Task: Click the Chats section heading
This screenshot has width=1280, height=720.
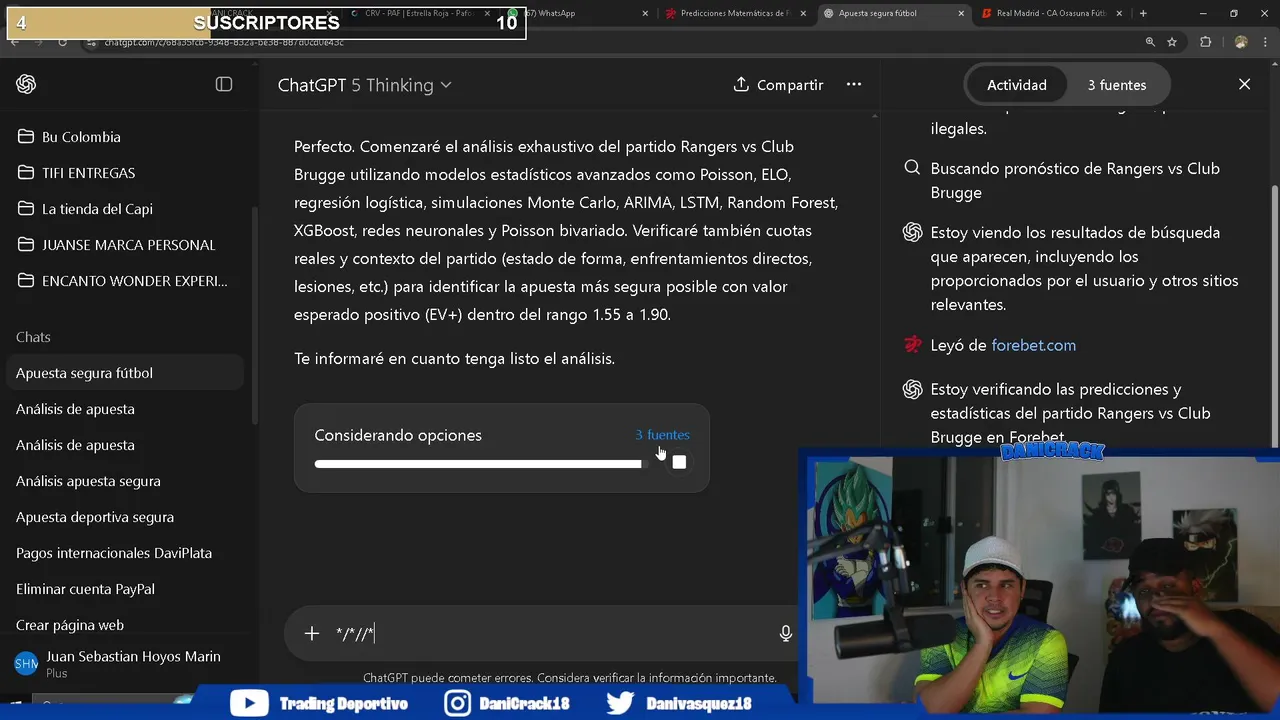Action: click(x=33, y=337)
